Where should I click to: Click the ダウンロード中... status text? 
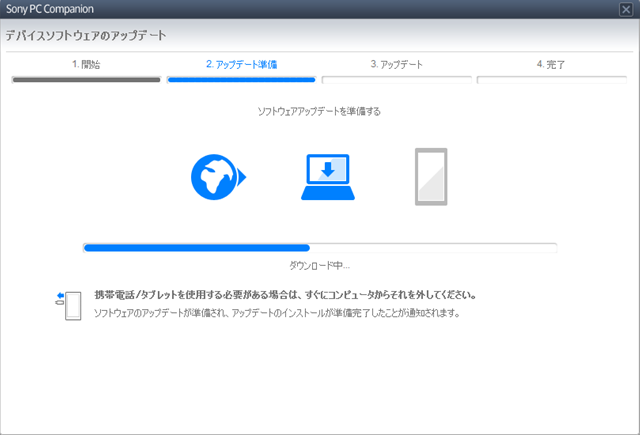(320, 266)
